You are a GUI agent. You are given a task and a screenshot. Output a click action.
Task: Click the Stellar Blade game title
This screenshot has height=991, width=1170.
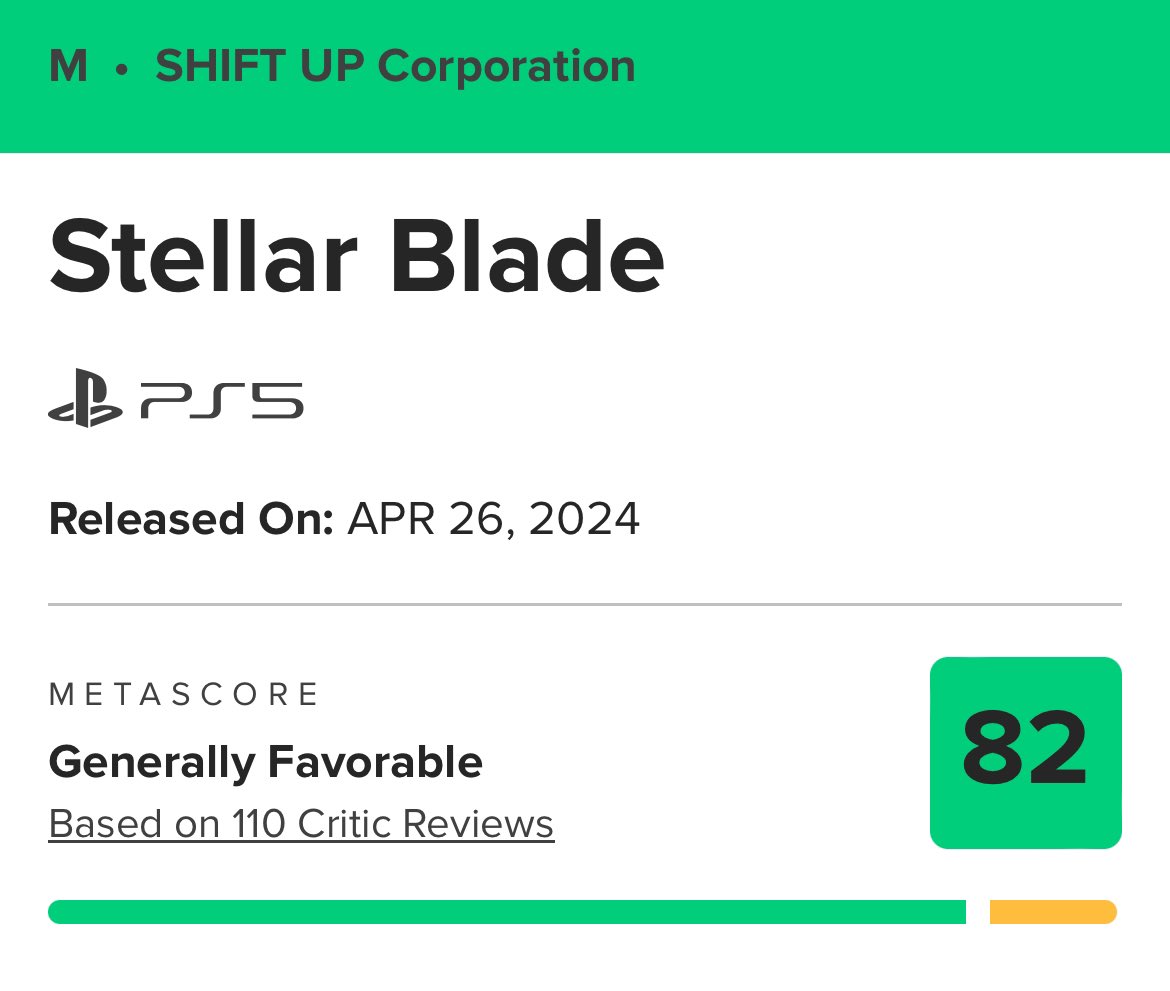tap(356, 257)
